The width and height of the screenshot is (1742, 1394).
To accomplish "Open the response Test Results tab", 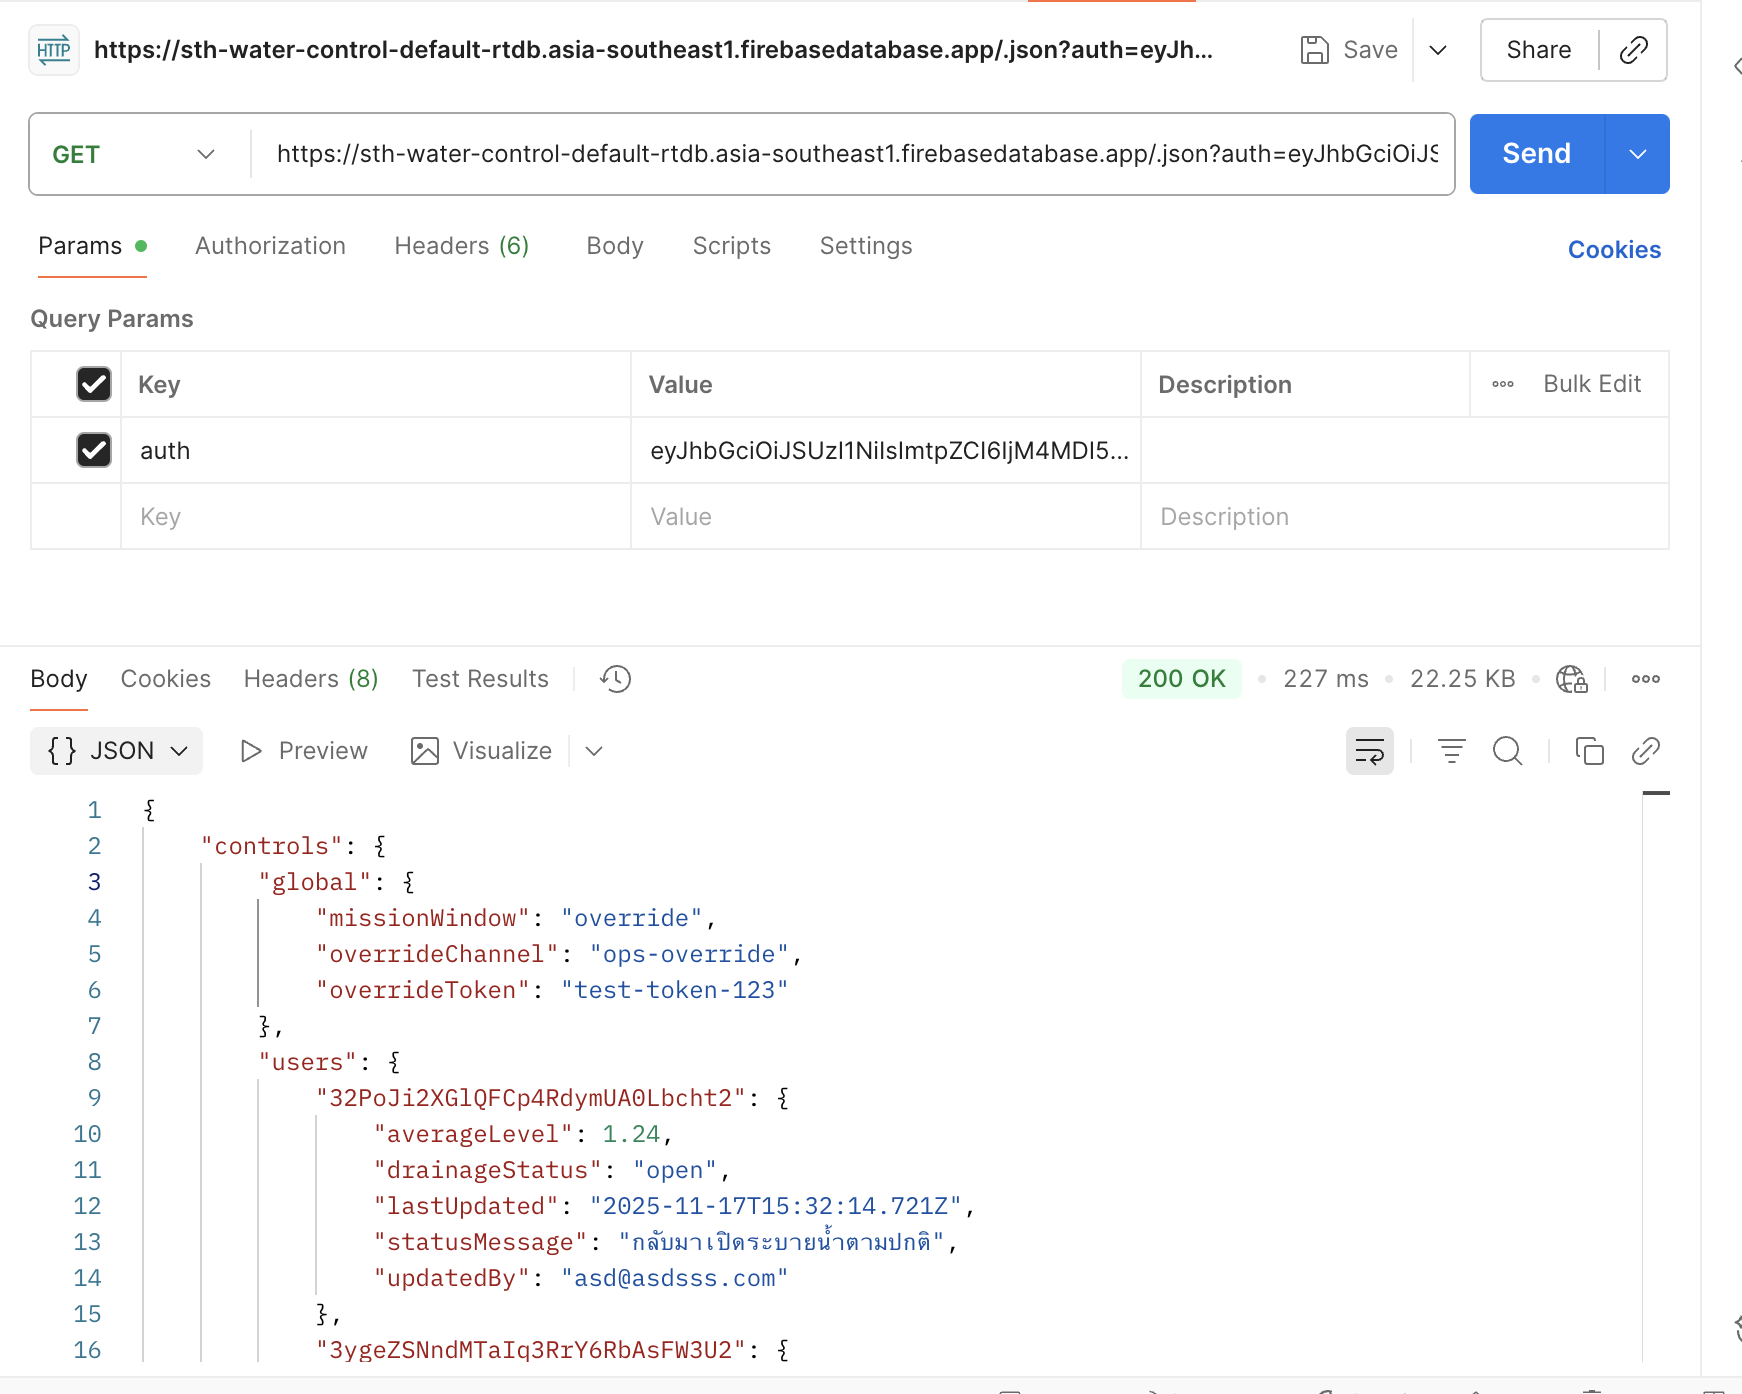I will click(480, 679).
